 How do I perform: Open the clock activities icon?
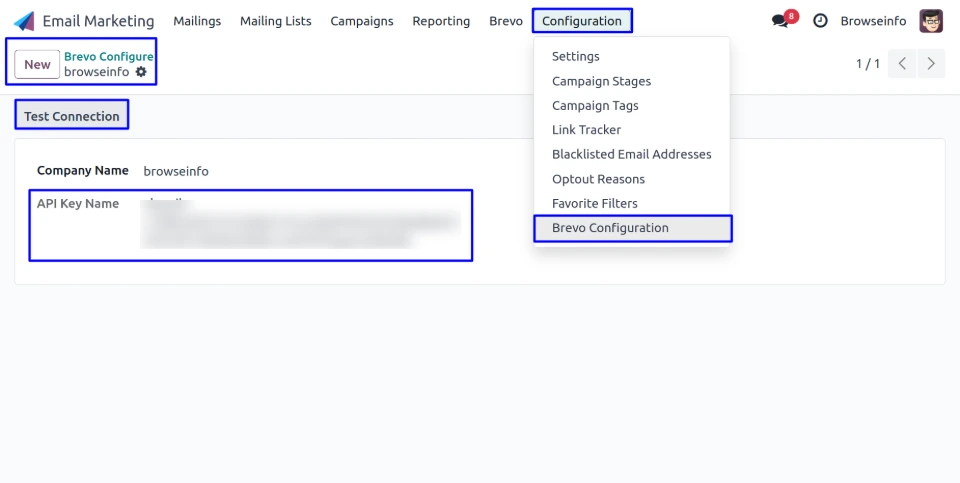[x=820, y=21]
